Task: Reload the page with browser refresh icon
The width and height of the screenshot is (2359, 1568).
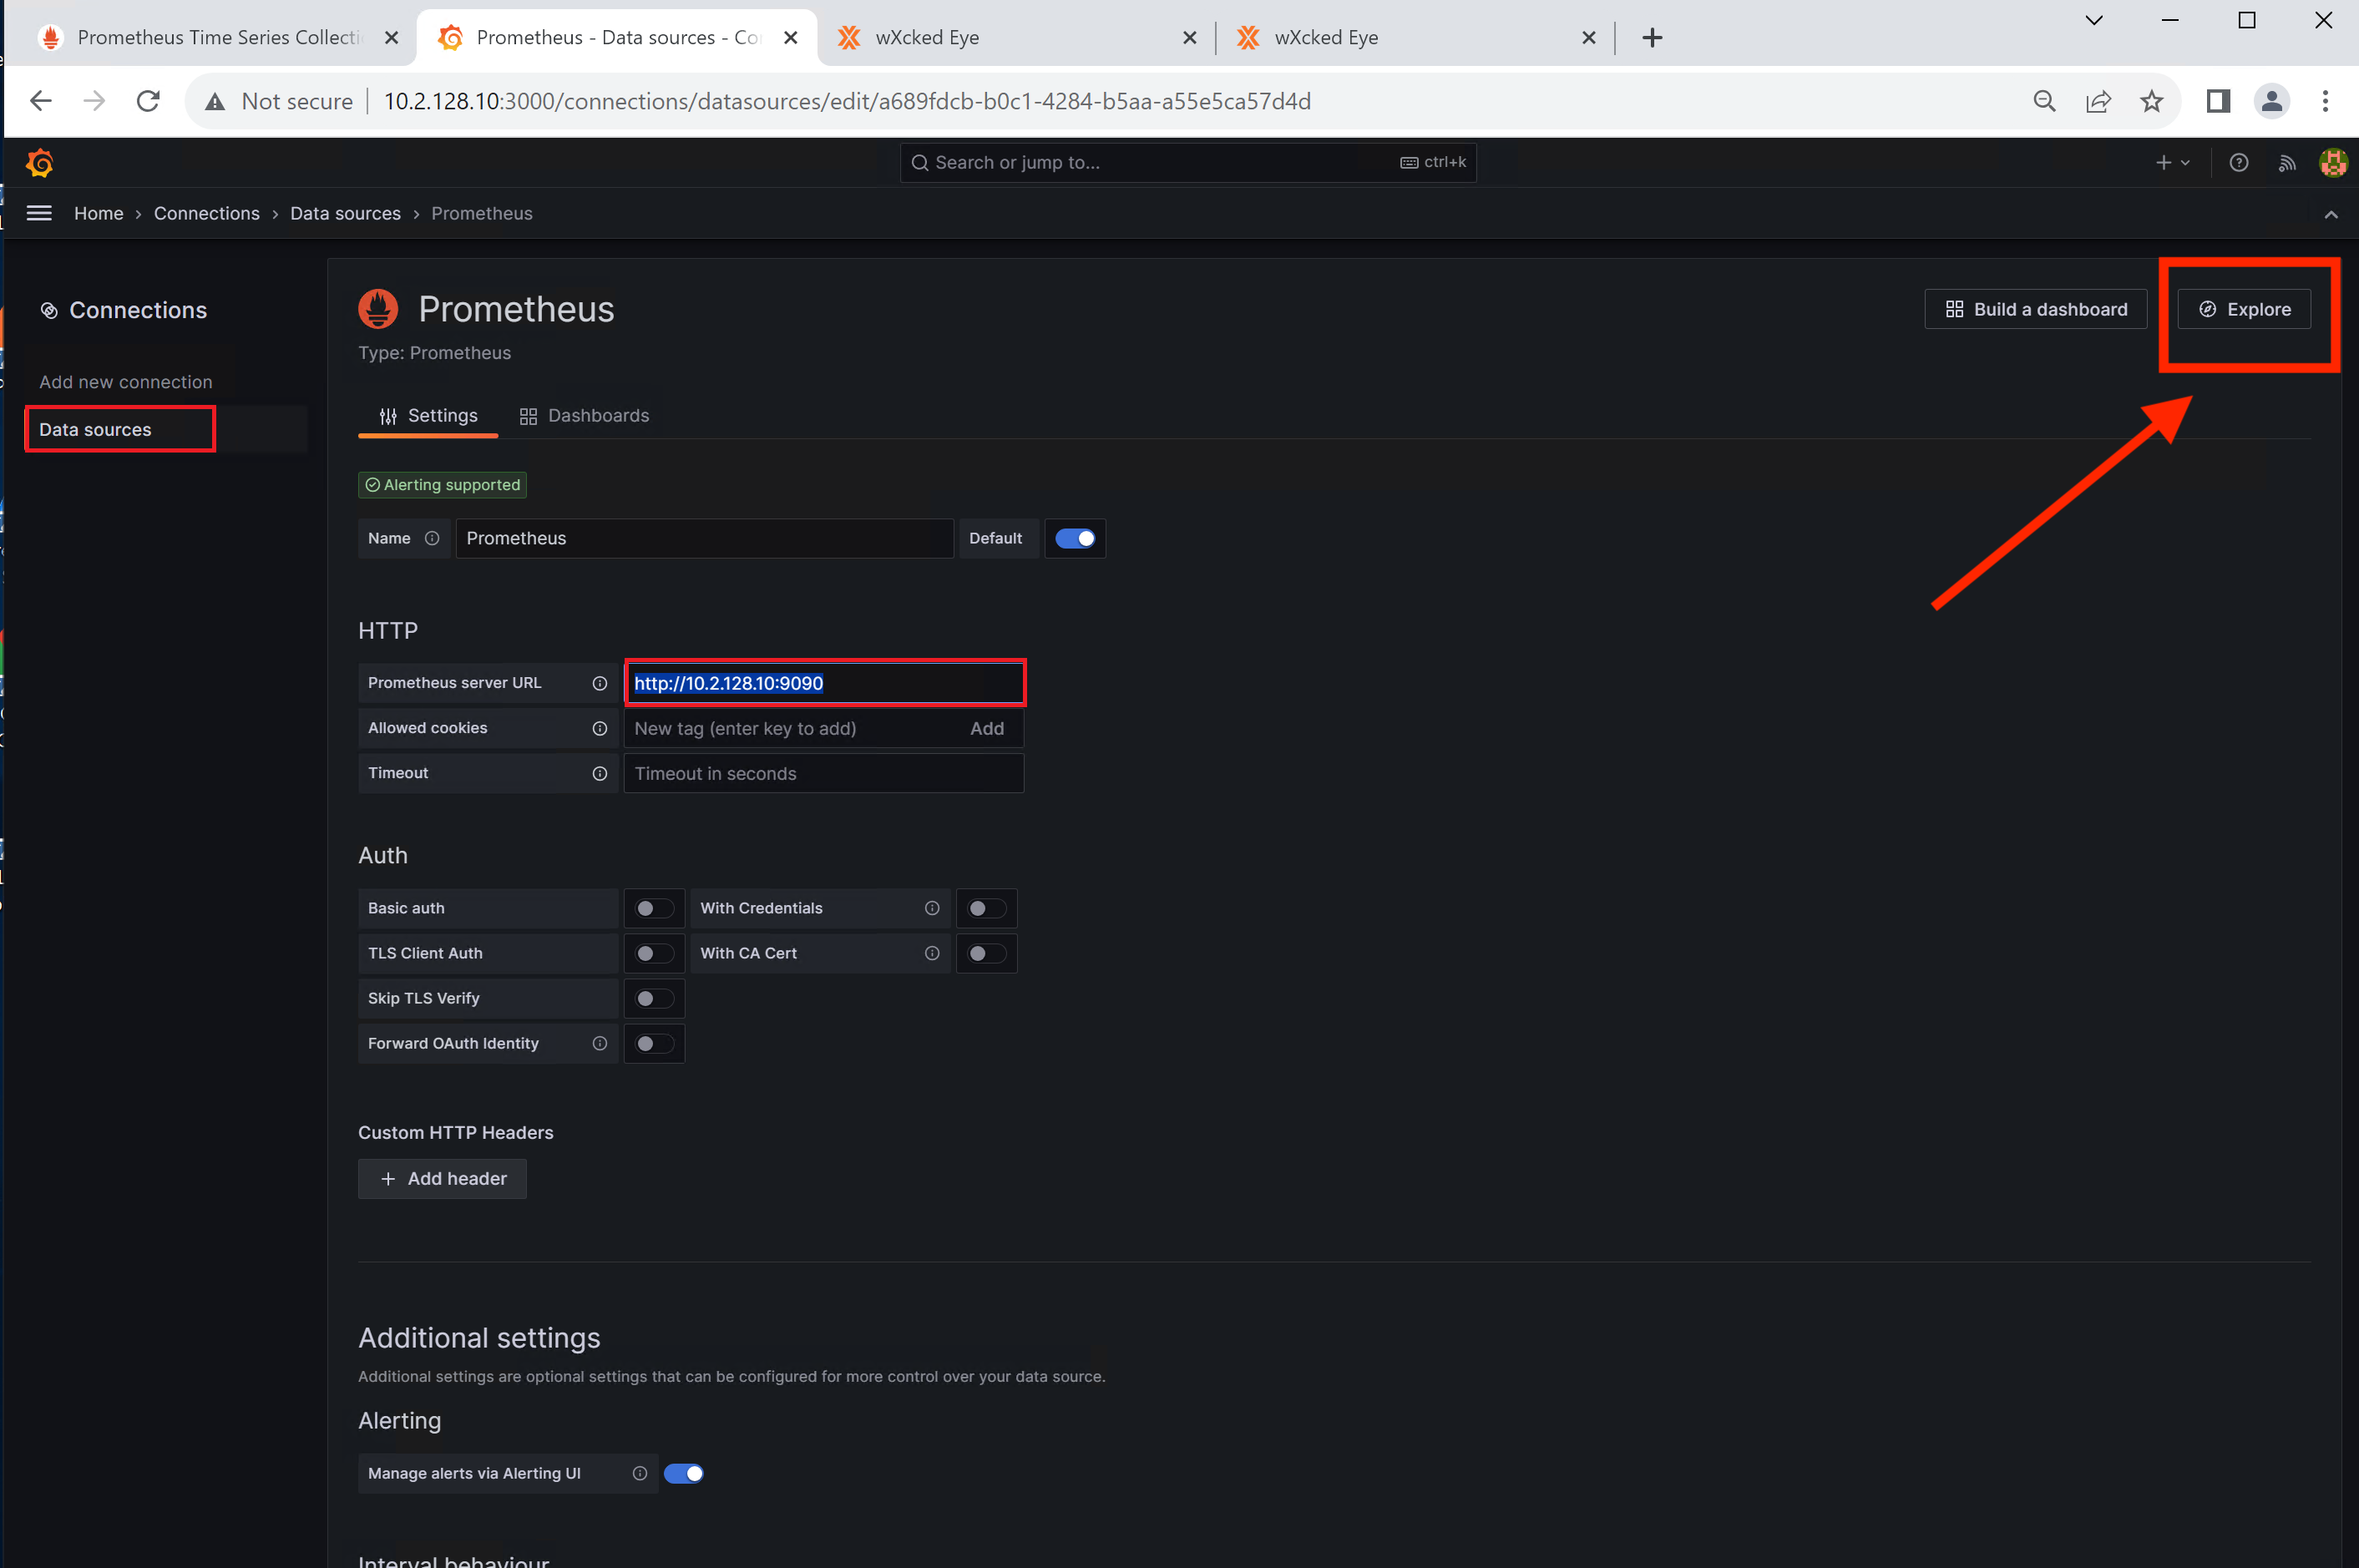Action: coord(148,101)
